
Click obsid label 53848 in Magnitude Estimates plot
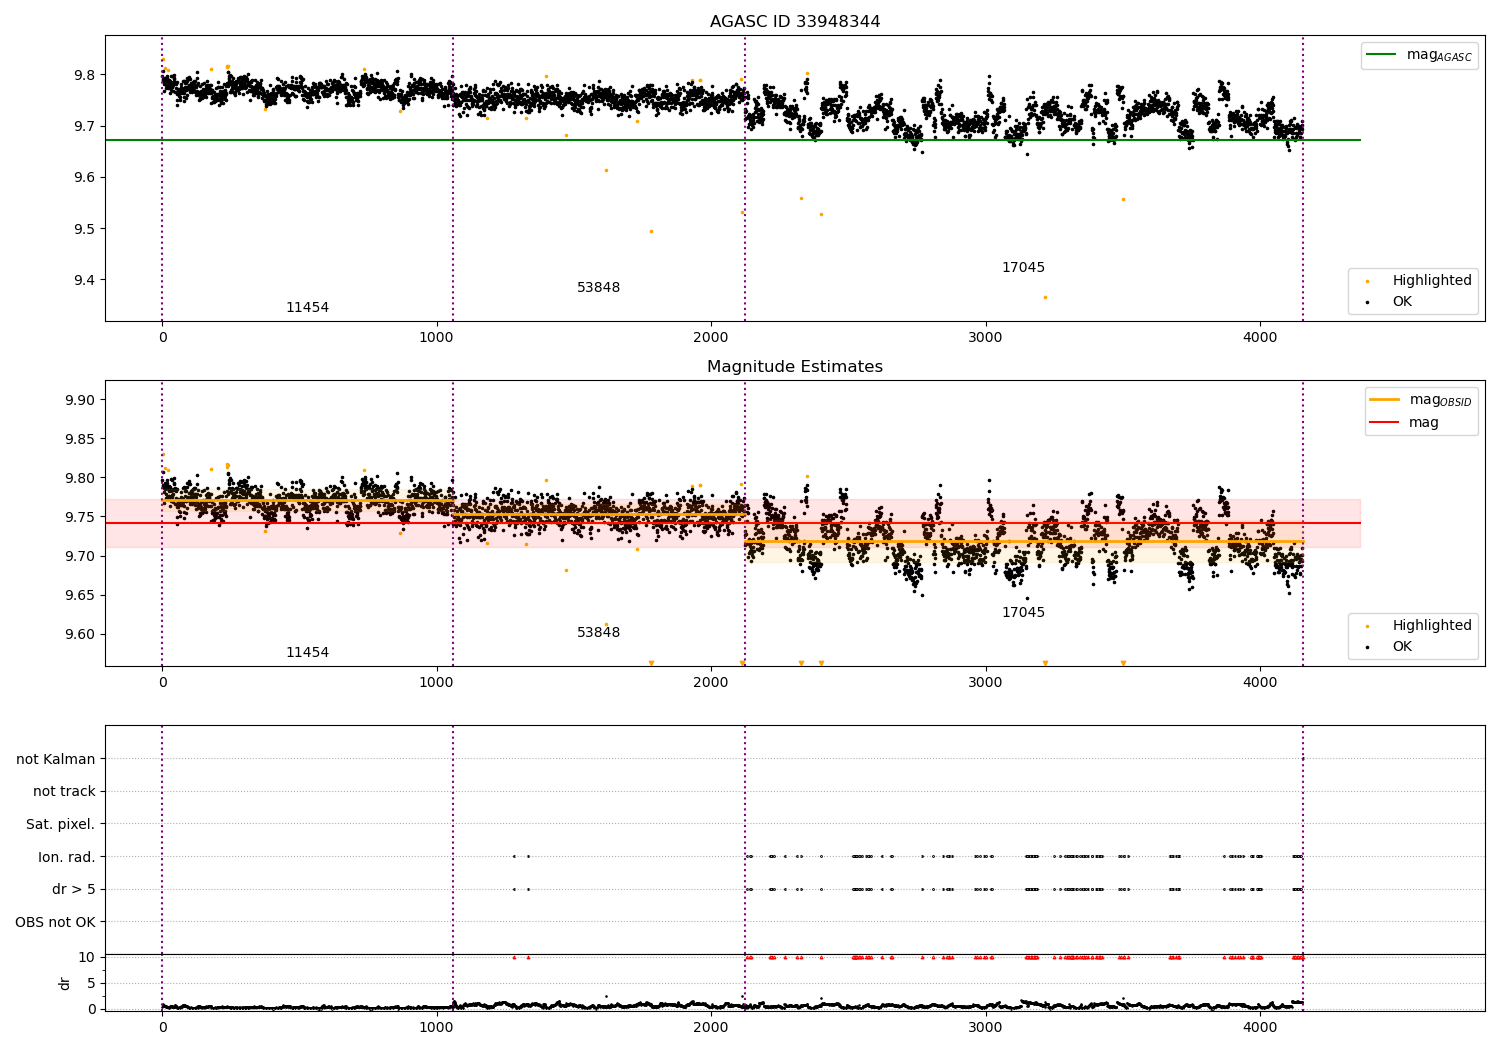598,633
